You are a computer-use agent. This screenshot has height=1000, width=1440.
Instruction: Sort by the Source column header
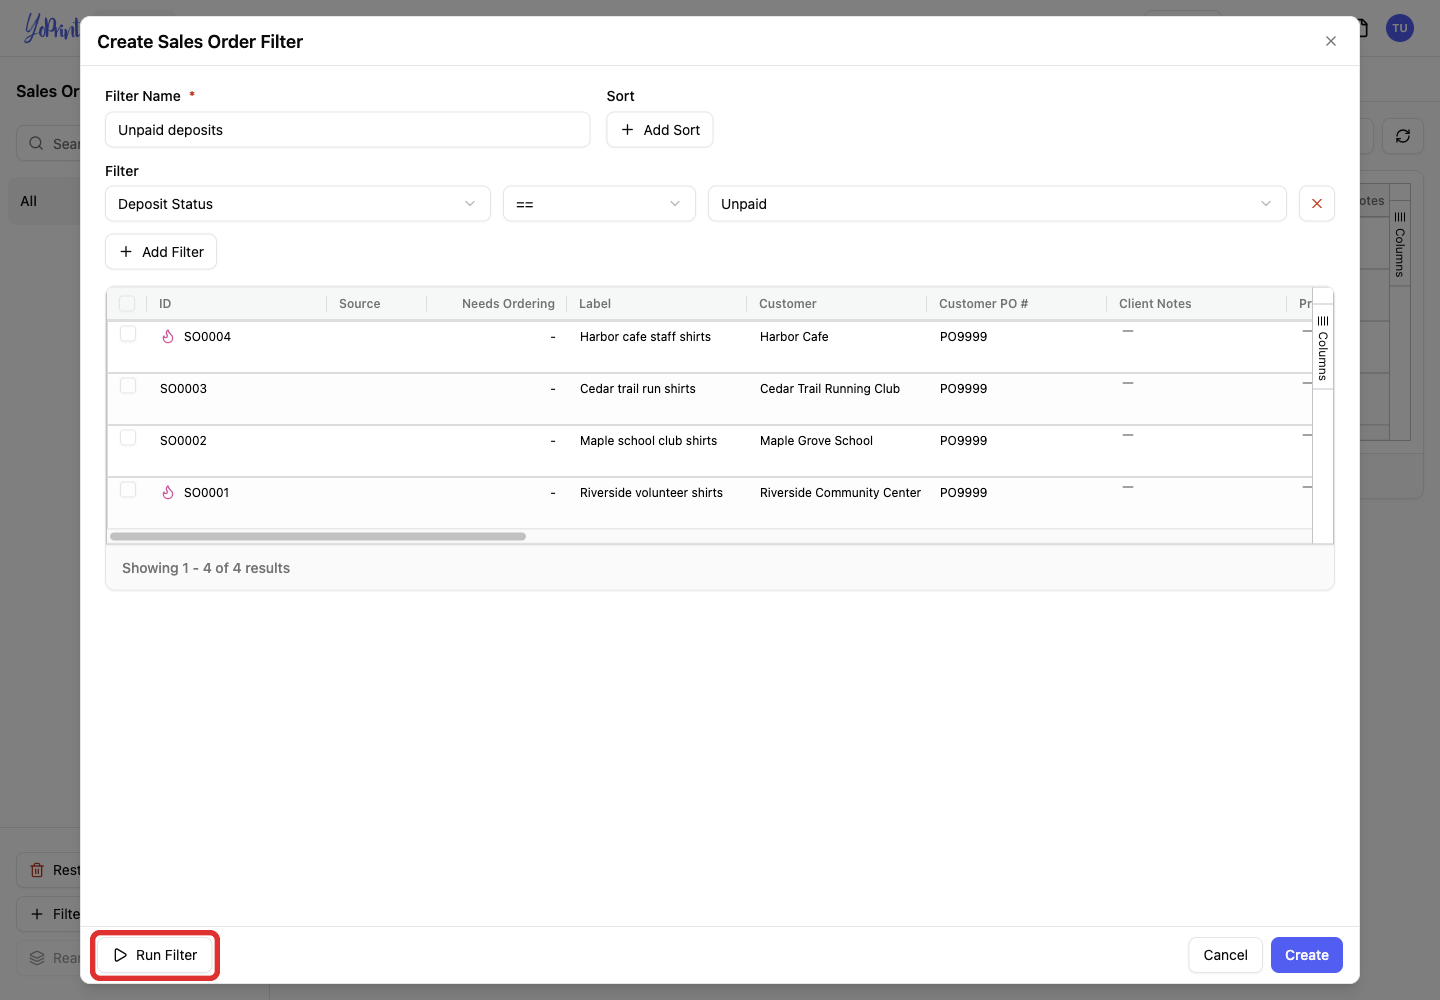(x=360, y=304)
